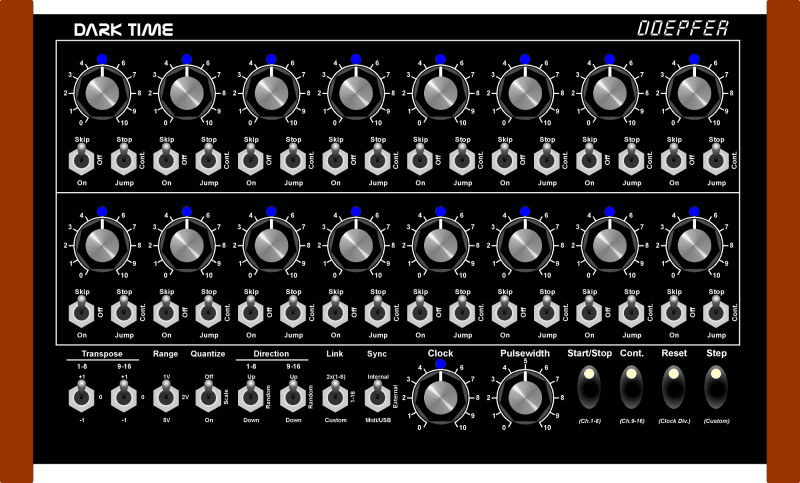Click the step 4 knob in upper row

[x=356, y=93]
